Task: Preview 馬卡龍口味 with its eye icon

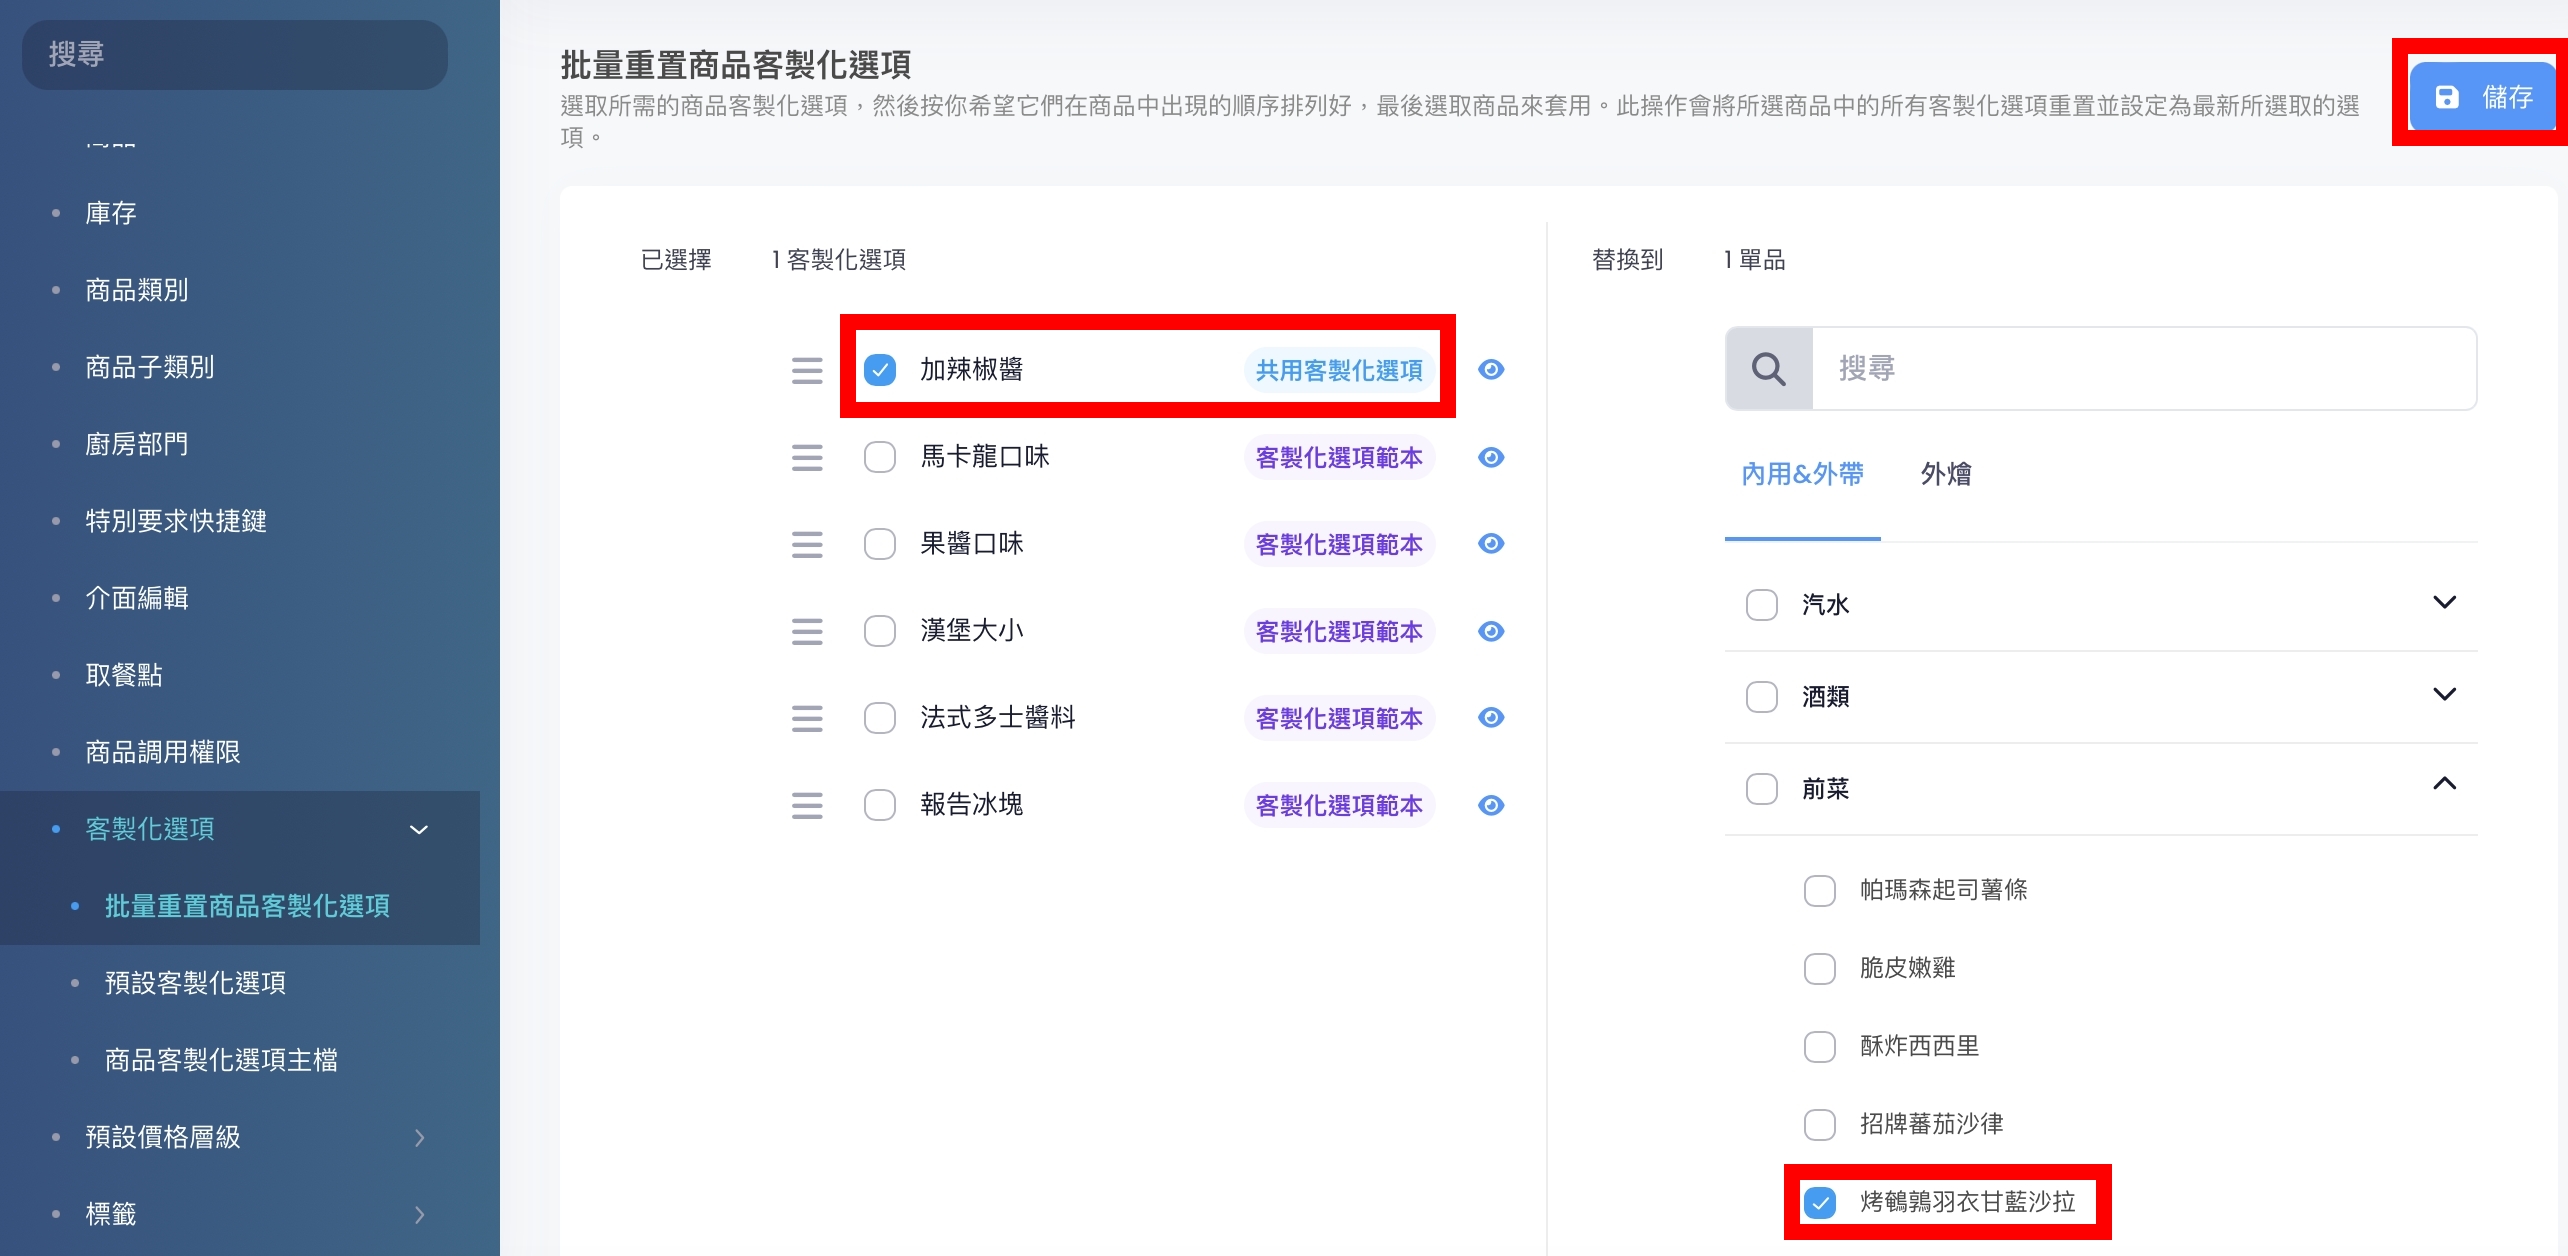Action: 1491,457
